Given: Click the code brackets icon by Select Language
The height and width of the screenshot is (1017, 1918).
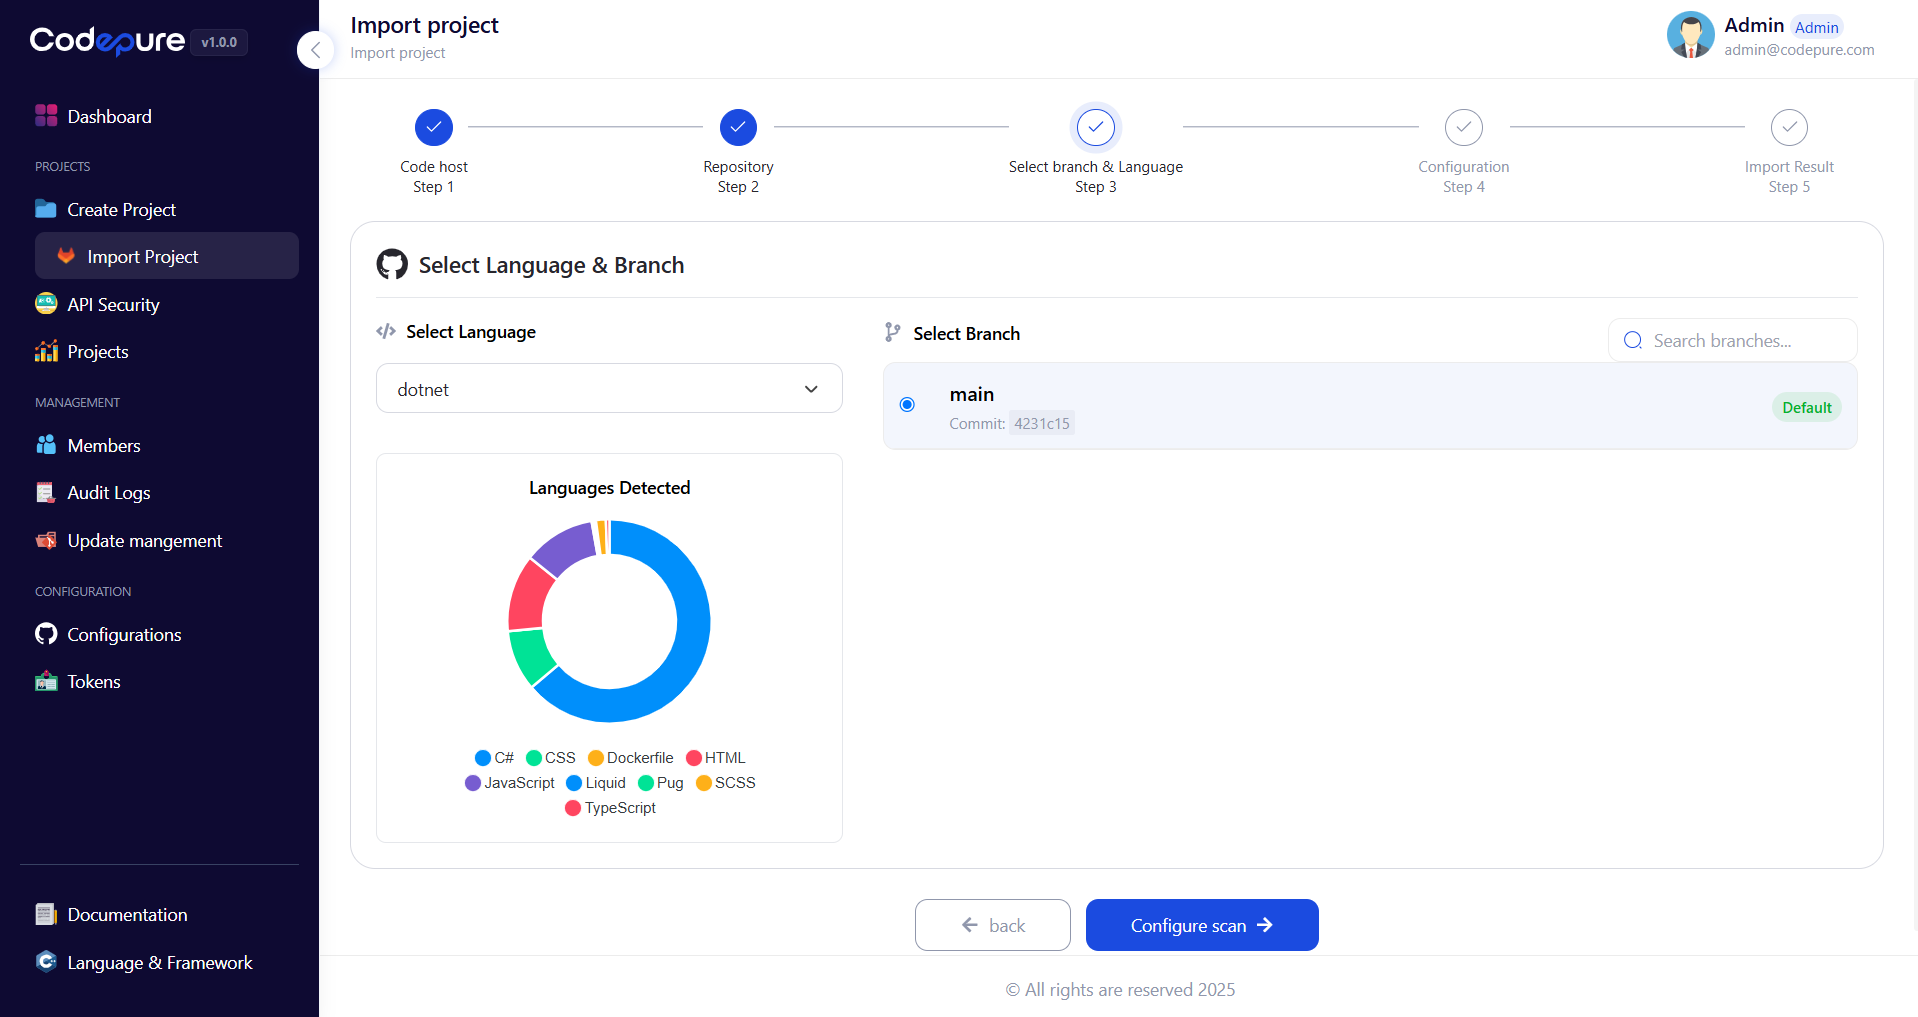Looking at the screenshot, I should (x=386, y=331).
